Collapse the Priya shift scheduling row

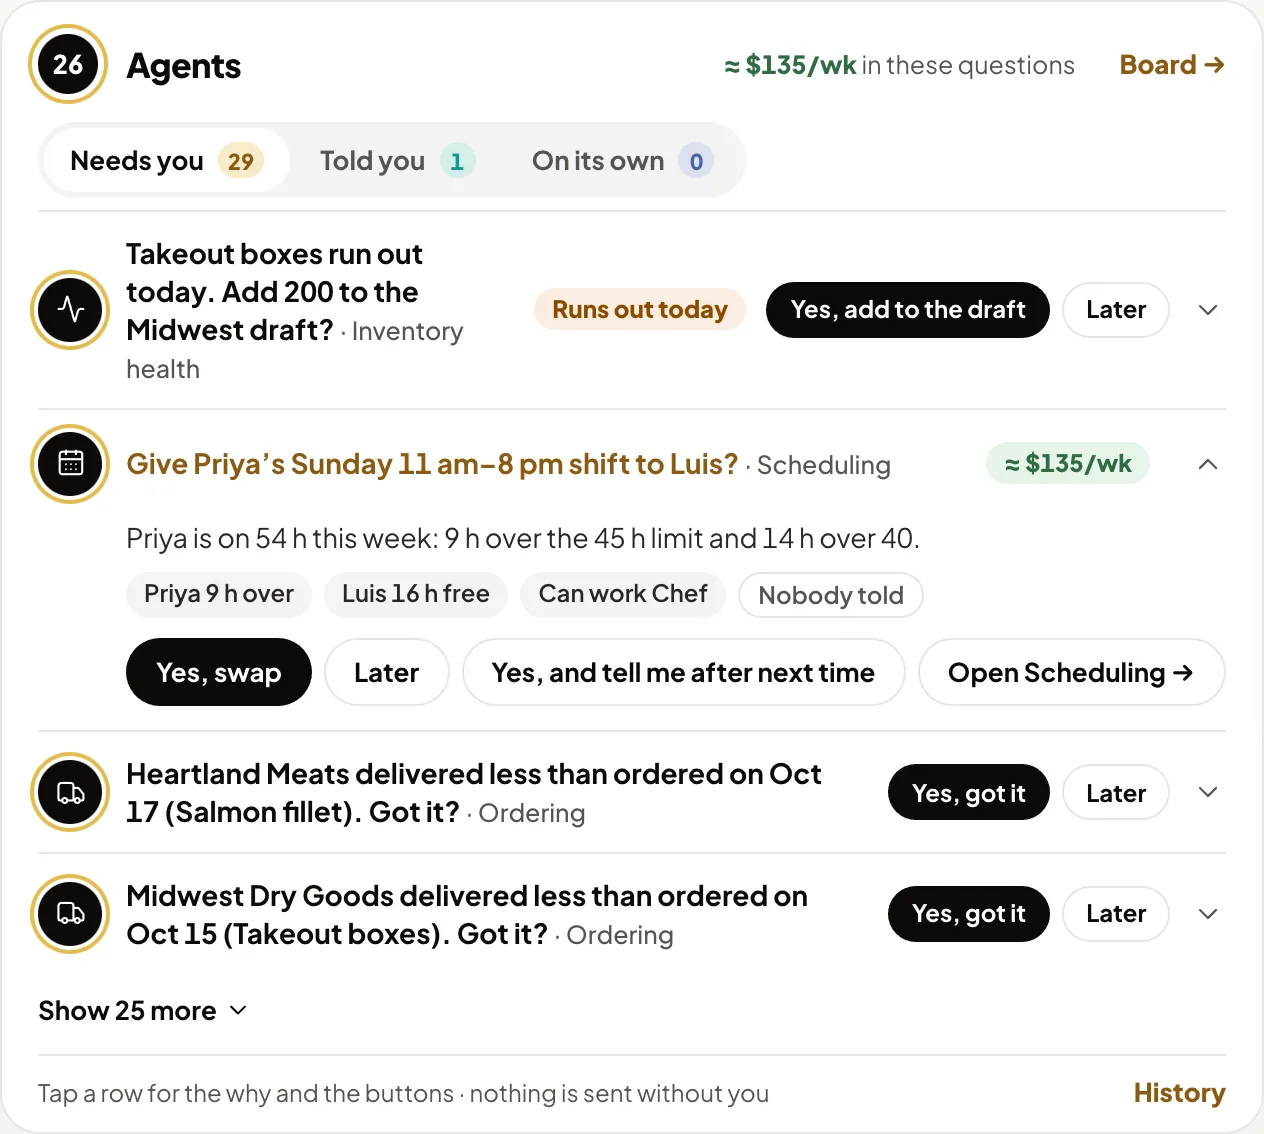pos(1208,464)
